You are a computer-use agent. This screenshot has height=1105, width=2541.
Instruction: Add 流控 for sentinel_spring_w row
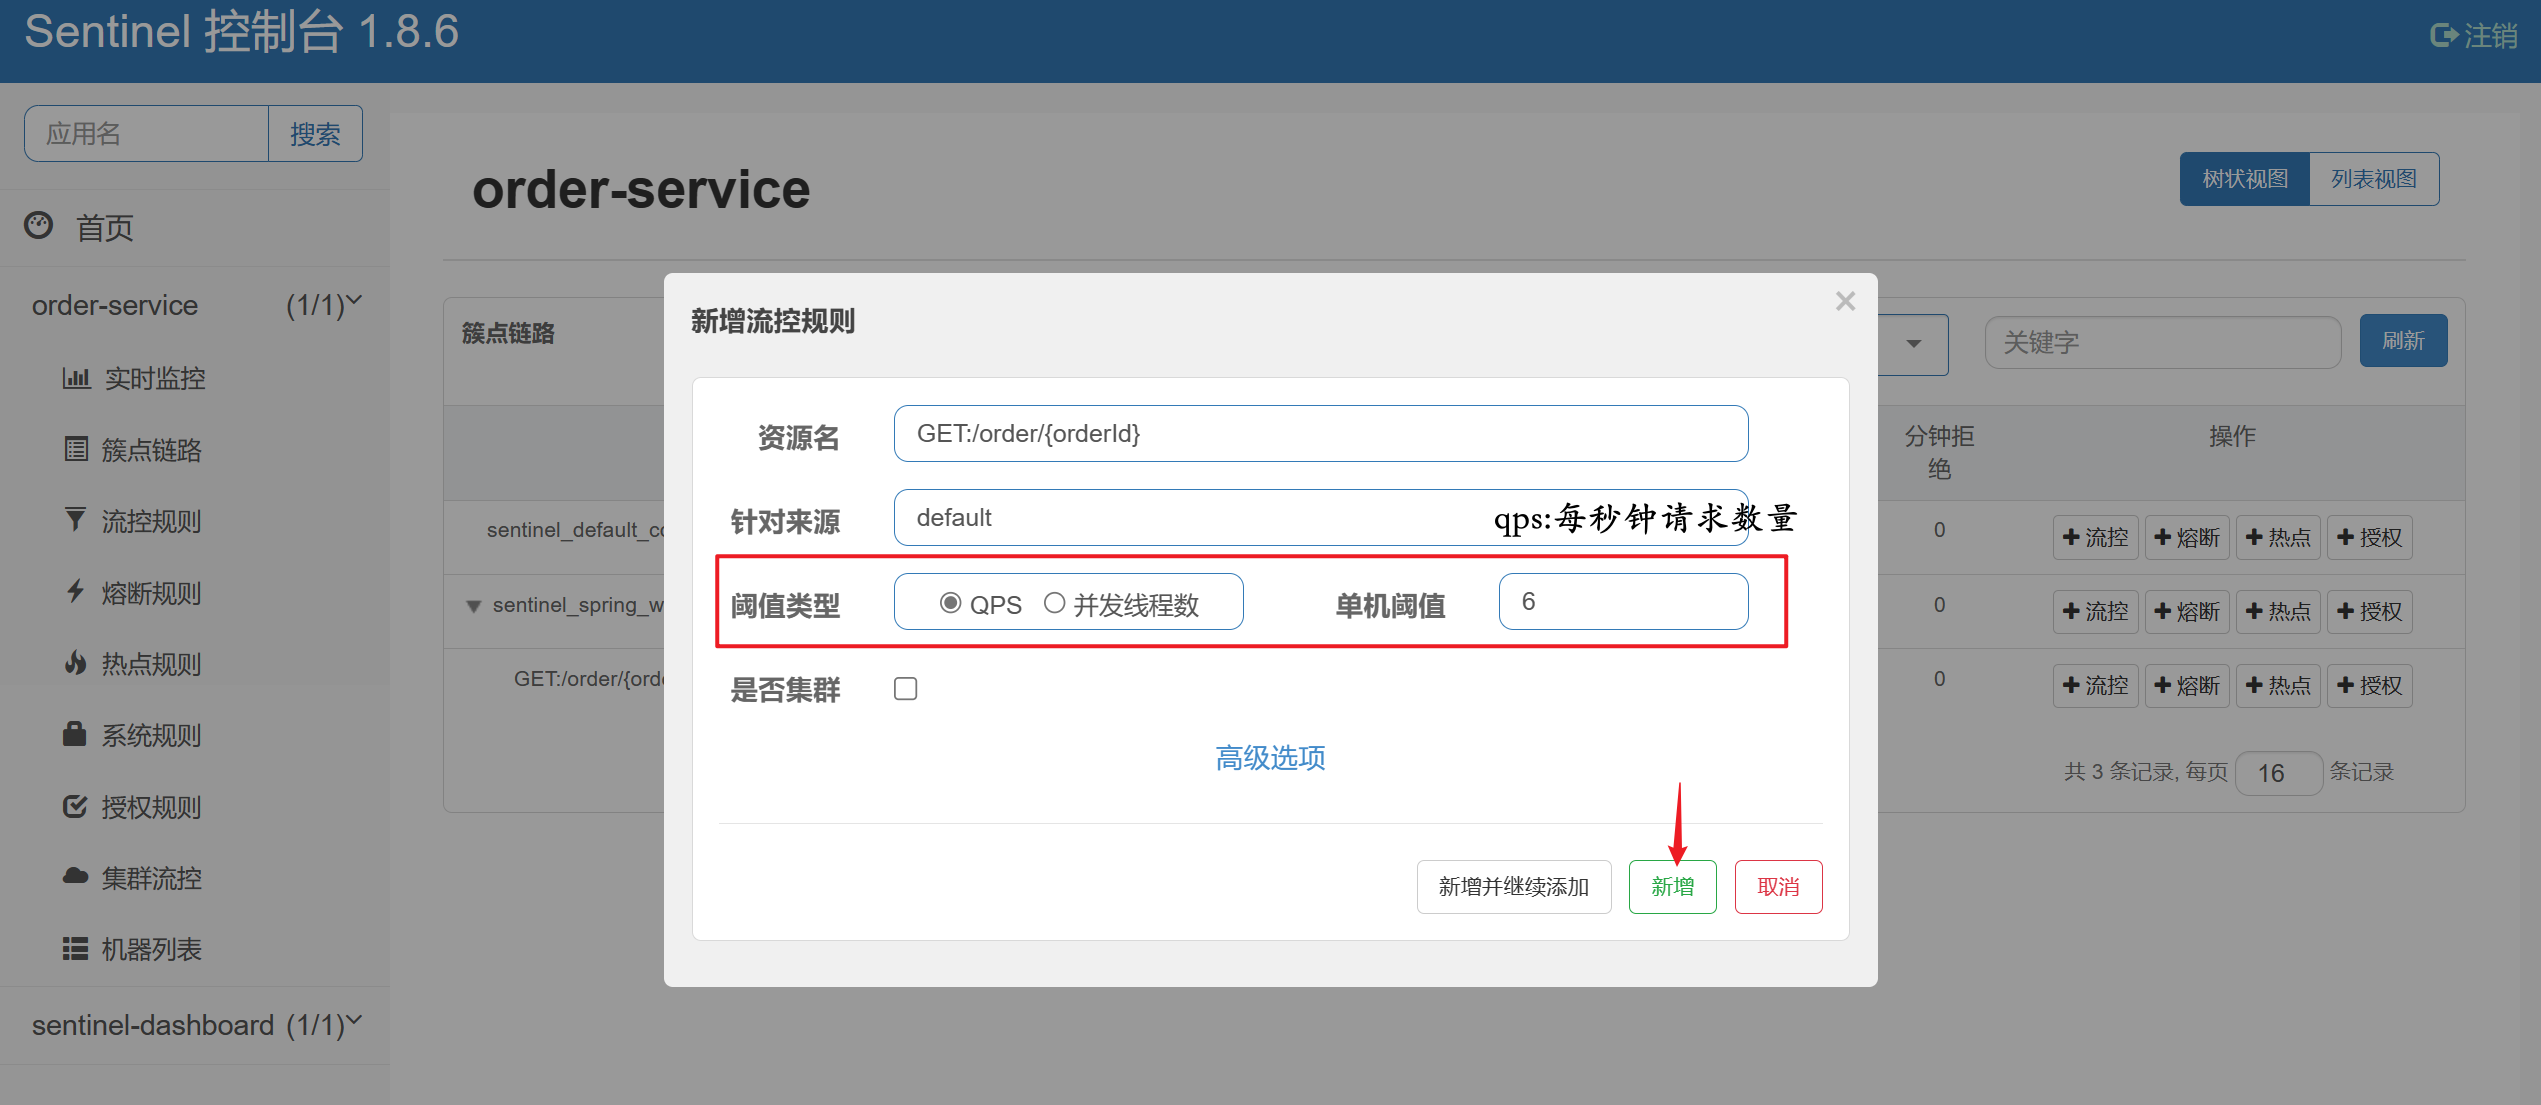click(x=2095, y=612)
